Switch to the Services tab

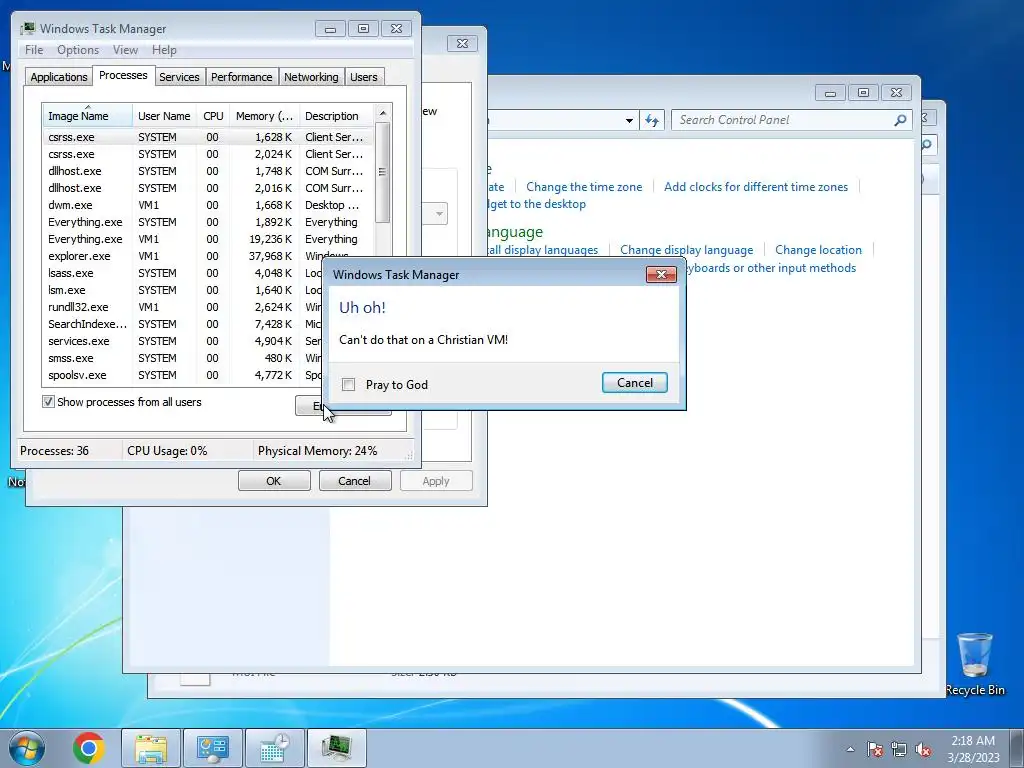(179, 77)
